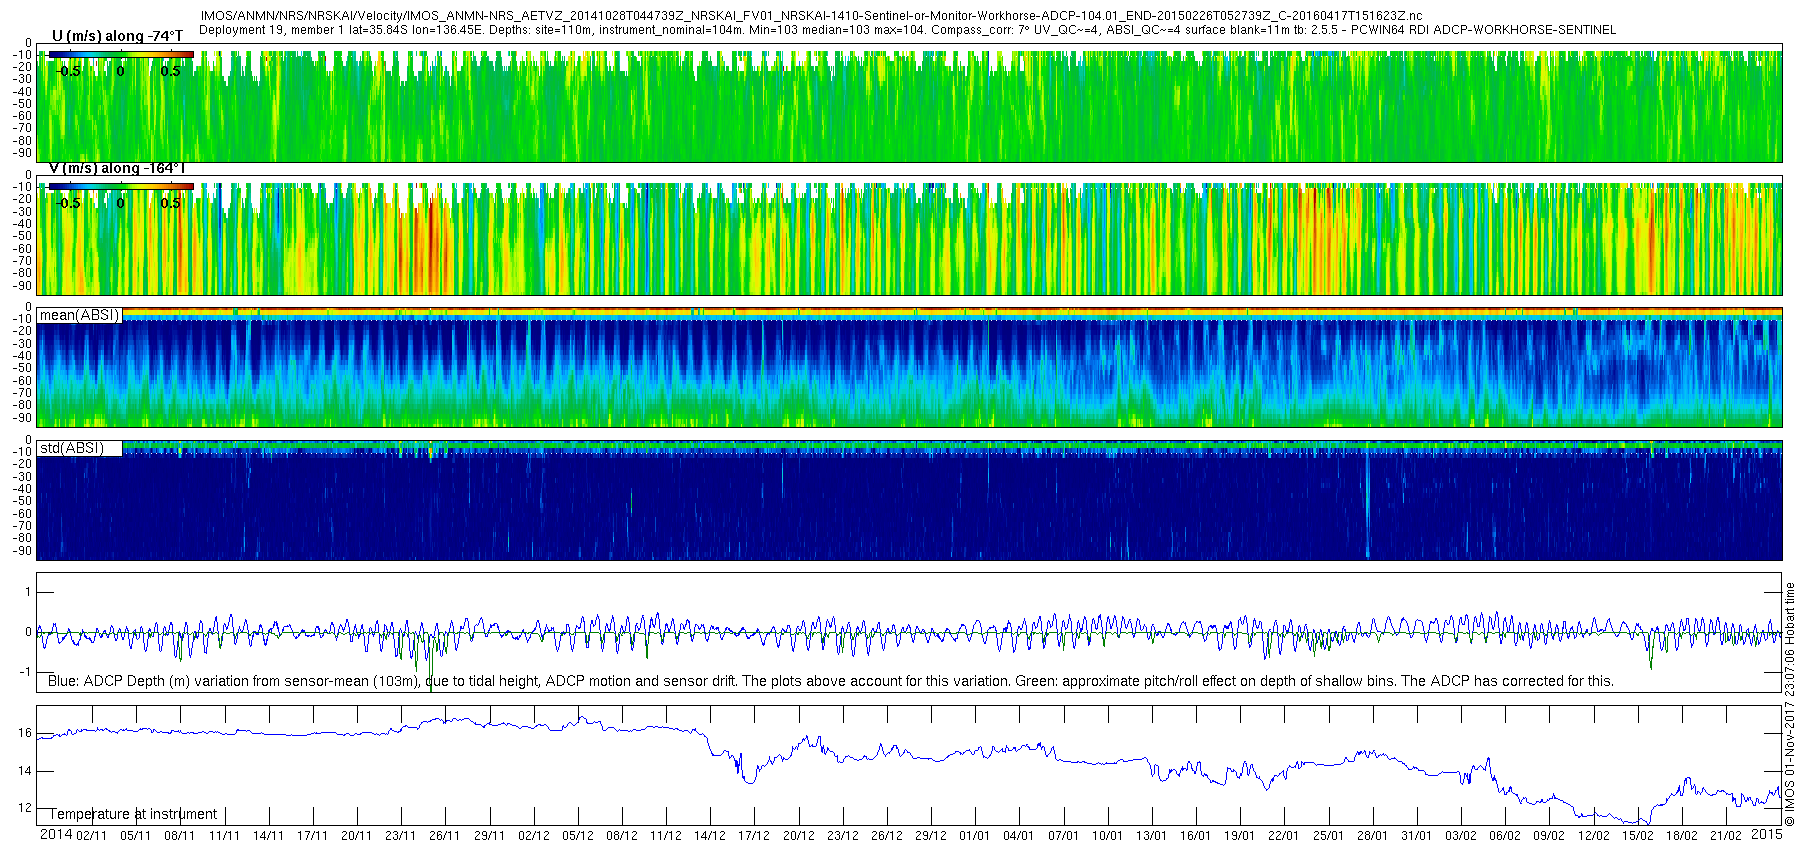The image size is (1800, 850).
Task: Click the '11/12' date tick label
Action: 666,836
